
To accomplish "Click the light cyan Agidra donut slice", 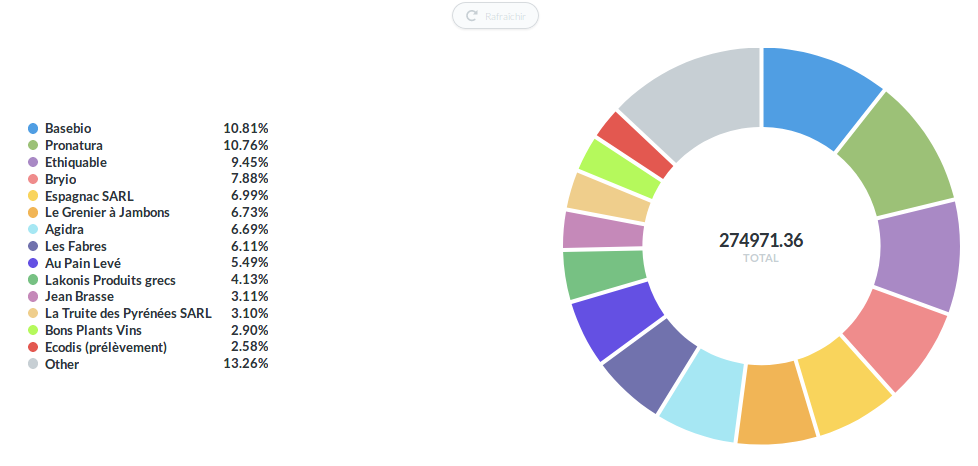I will [x=703, y=397].
